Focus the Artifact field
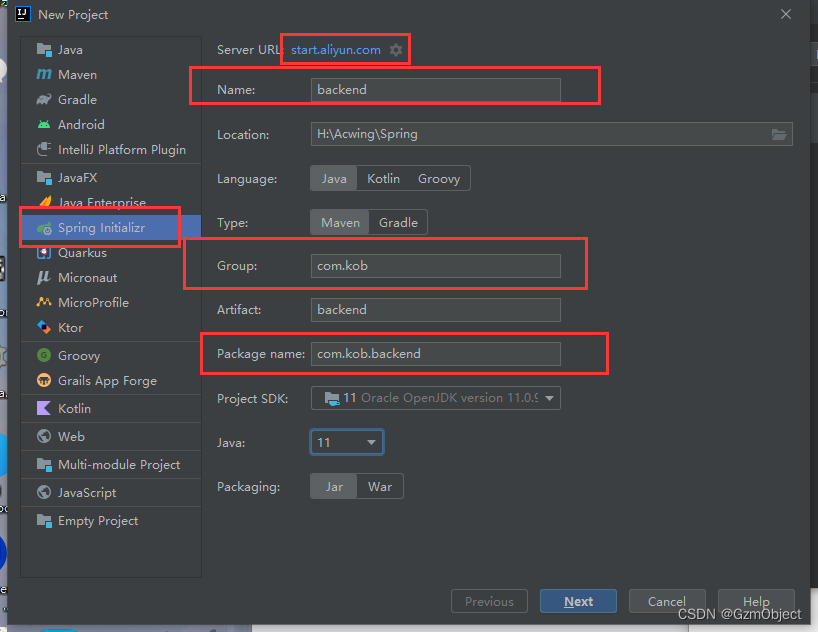 pyautogui.click(x=436, y=310)
